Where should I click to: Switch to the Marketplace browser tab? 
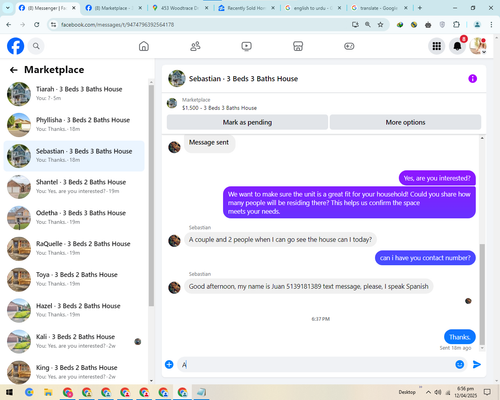tap(114, 8)
